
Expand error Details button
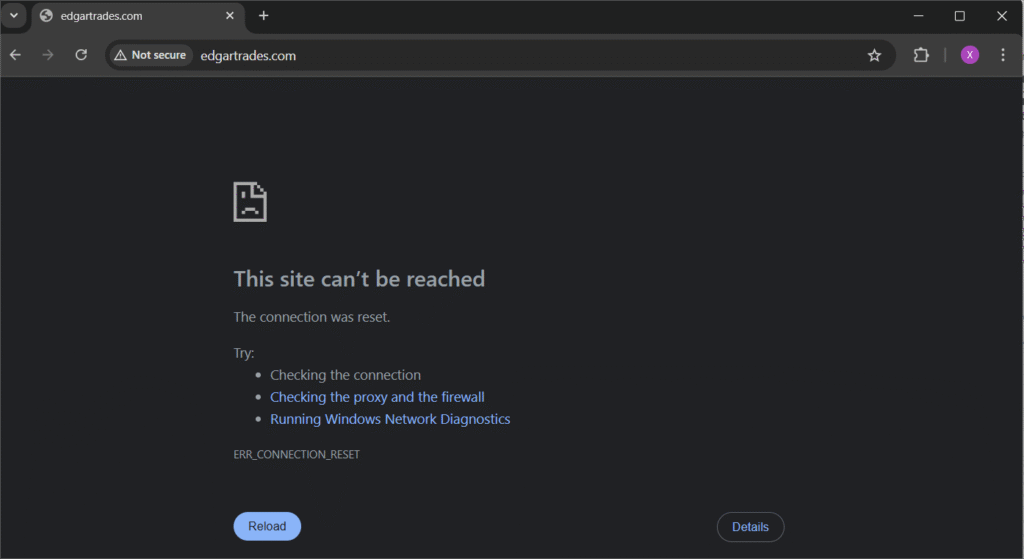[750, 527]
